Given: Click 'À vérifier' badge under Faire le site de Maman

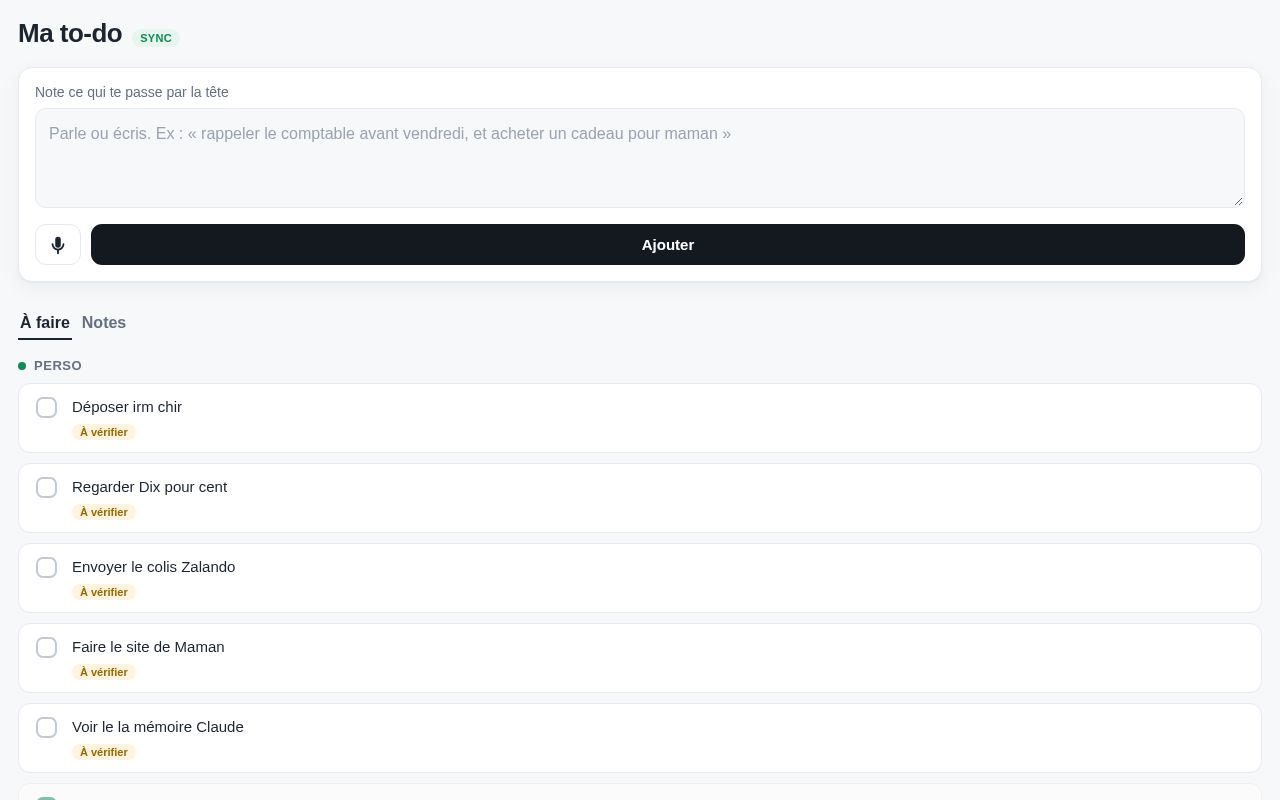Looking at the screenshot, I should pos(104,672).
